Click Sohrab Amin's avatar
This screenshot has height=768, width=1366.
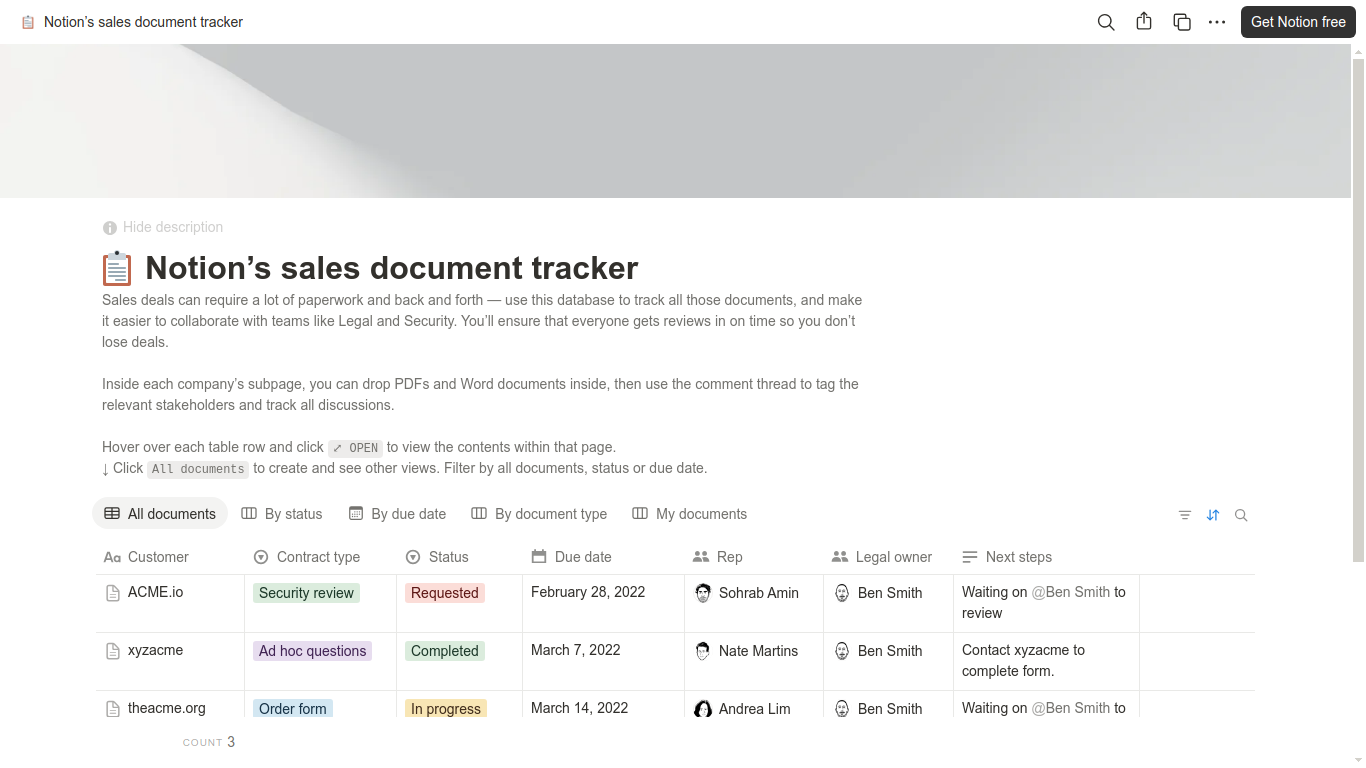pyautogui.click(x=703, y=593)
